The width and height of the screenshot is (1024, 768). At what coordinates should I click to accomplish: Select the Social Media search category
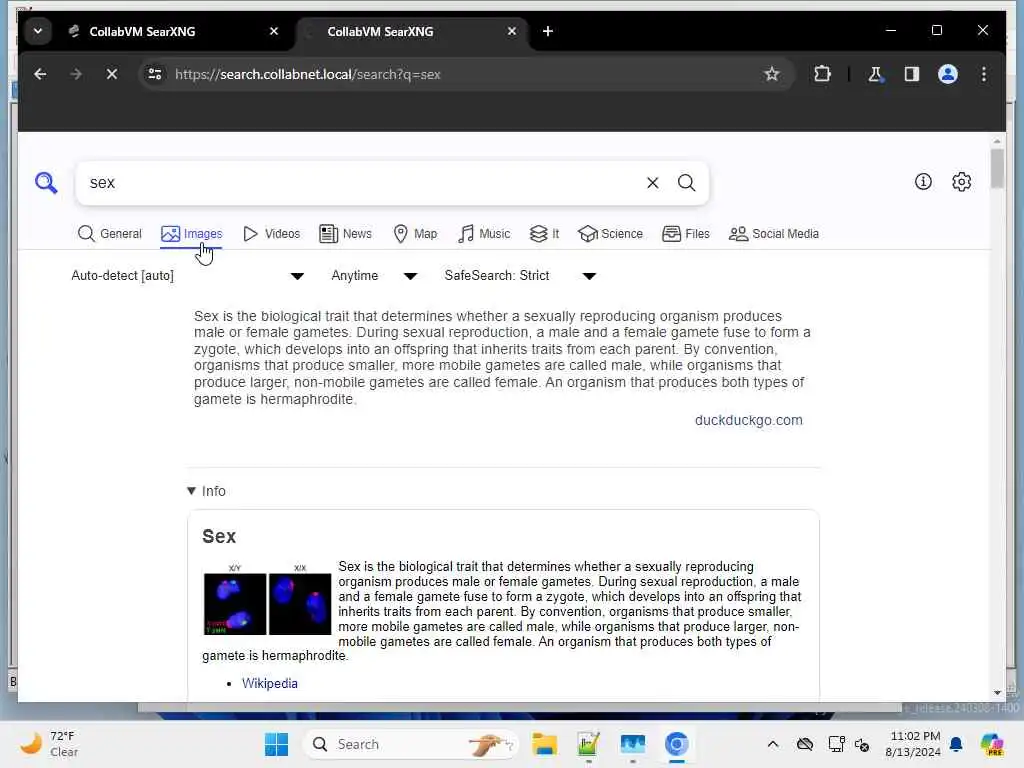click(x=773, y=234)
